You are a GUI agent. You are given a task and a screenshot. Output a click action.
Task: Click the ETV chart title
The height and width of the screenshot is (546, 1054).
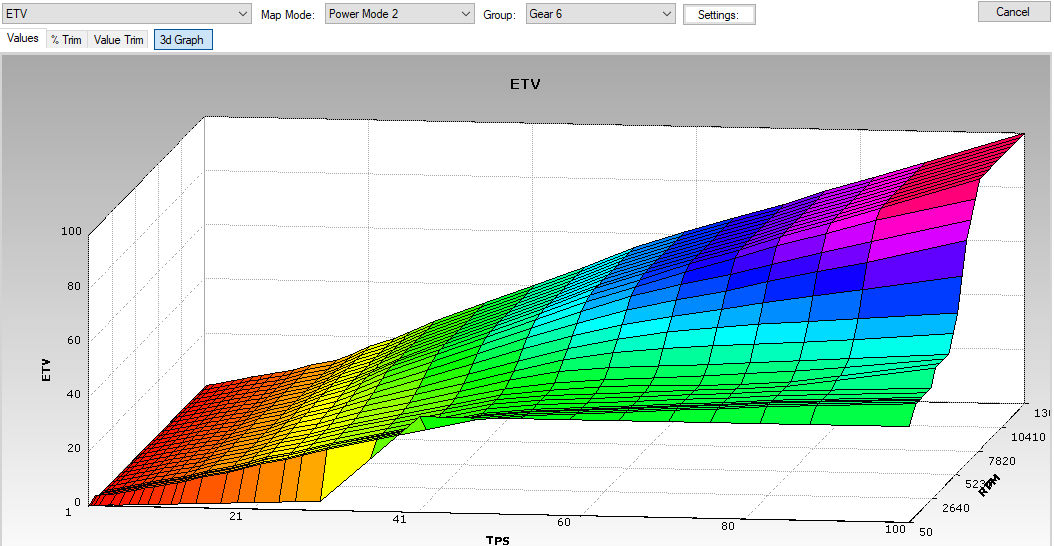pyautogui.click(x=525, y=84)
